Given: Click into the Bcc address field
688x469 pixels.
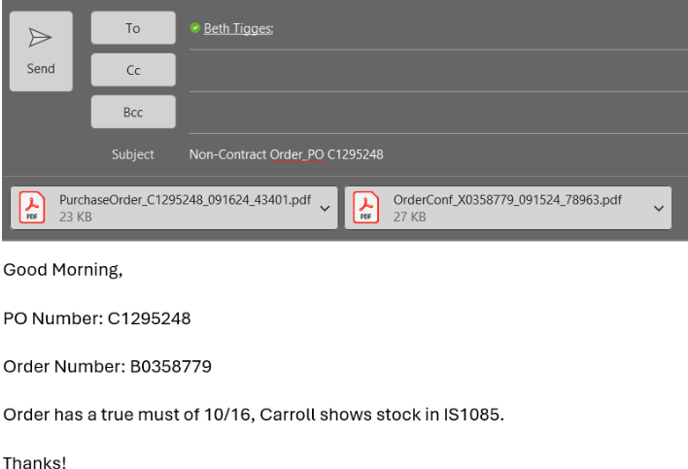Looking at the screenshot, I should pyautogui.click(x=438, y=112).
